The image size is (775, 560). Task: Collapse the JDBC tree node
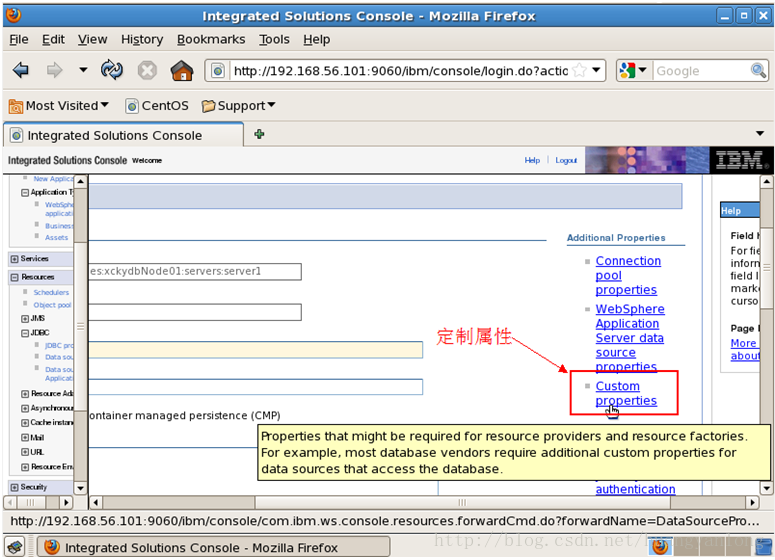point(25,334)
